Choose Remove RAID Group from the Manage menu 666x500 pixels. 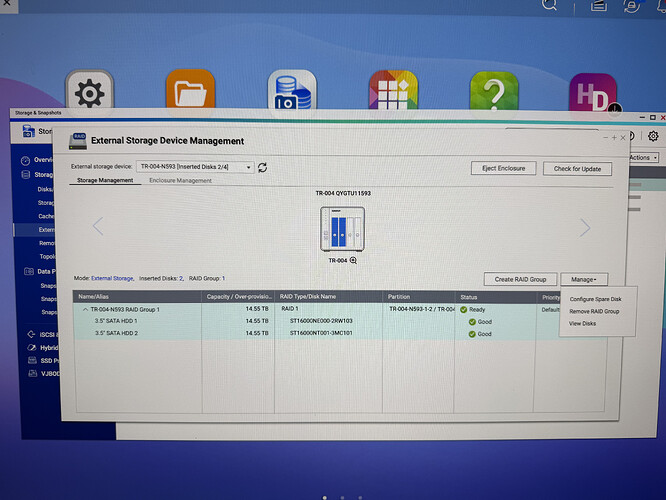pyautogui.click(x=594, y=311)
